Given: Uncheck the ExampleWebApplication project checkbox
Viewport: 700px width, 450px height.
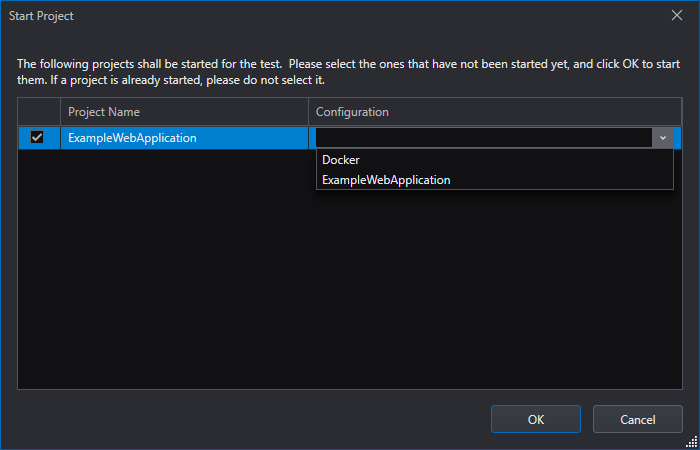Looking at the screenshot, I should pos(37,138).
